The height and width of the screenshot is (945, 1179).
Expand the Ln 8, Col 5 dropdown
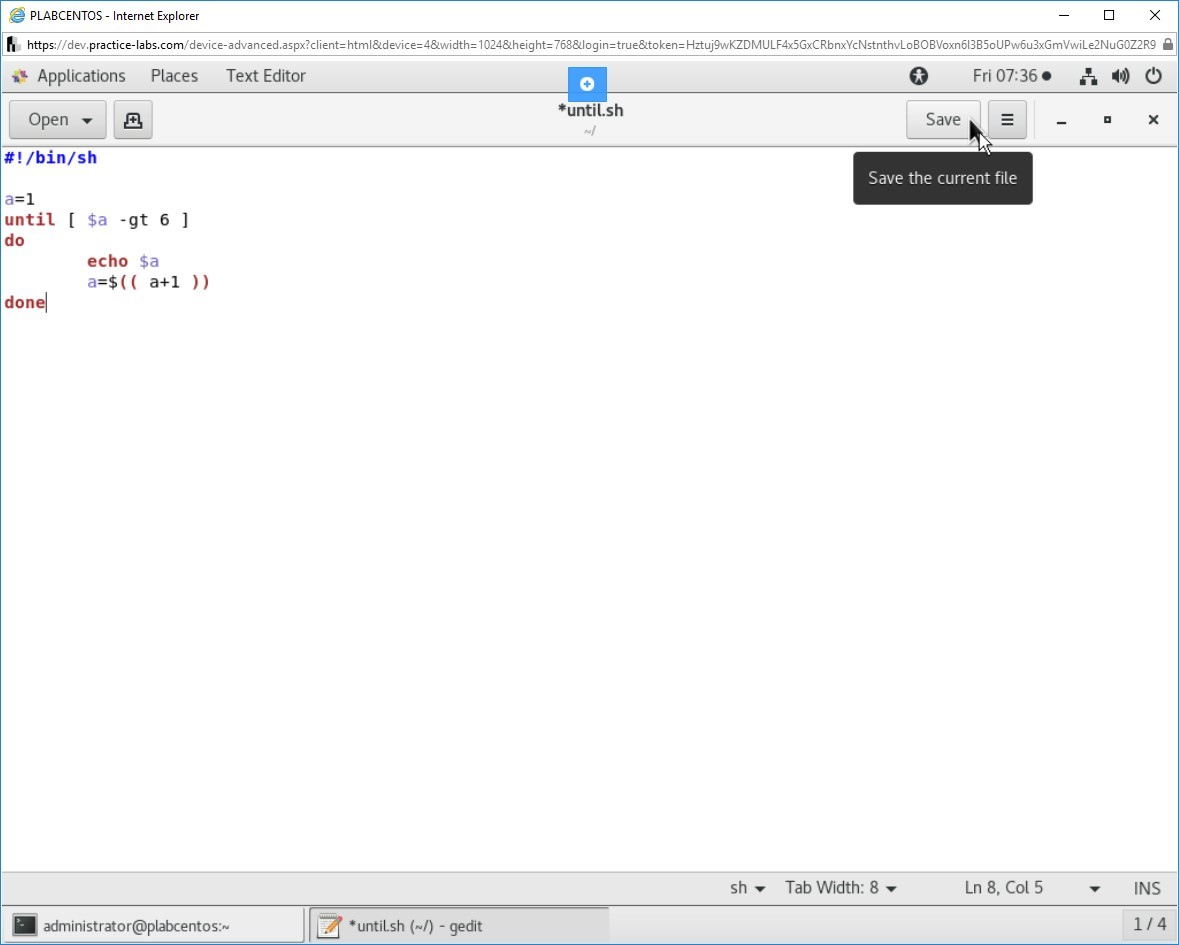point(1094,888)
